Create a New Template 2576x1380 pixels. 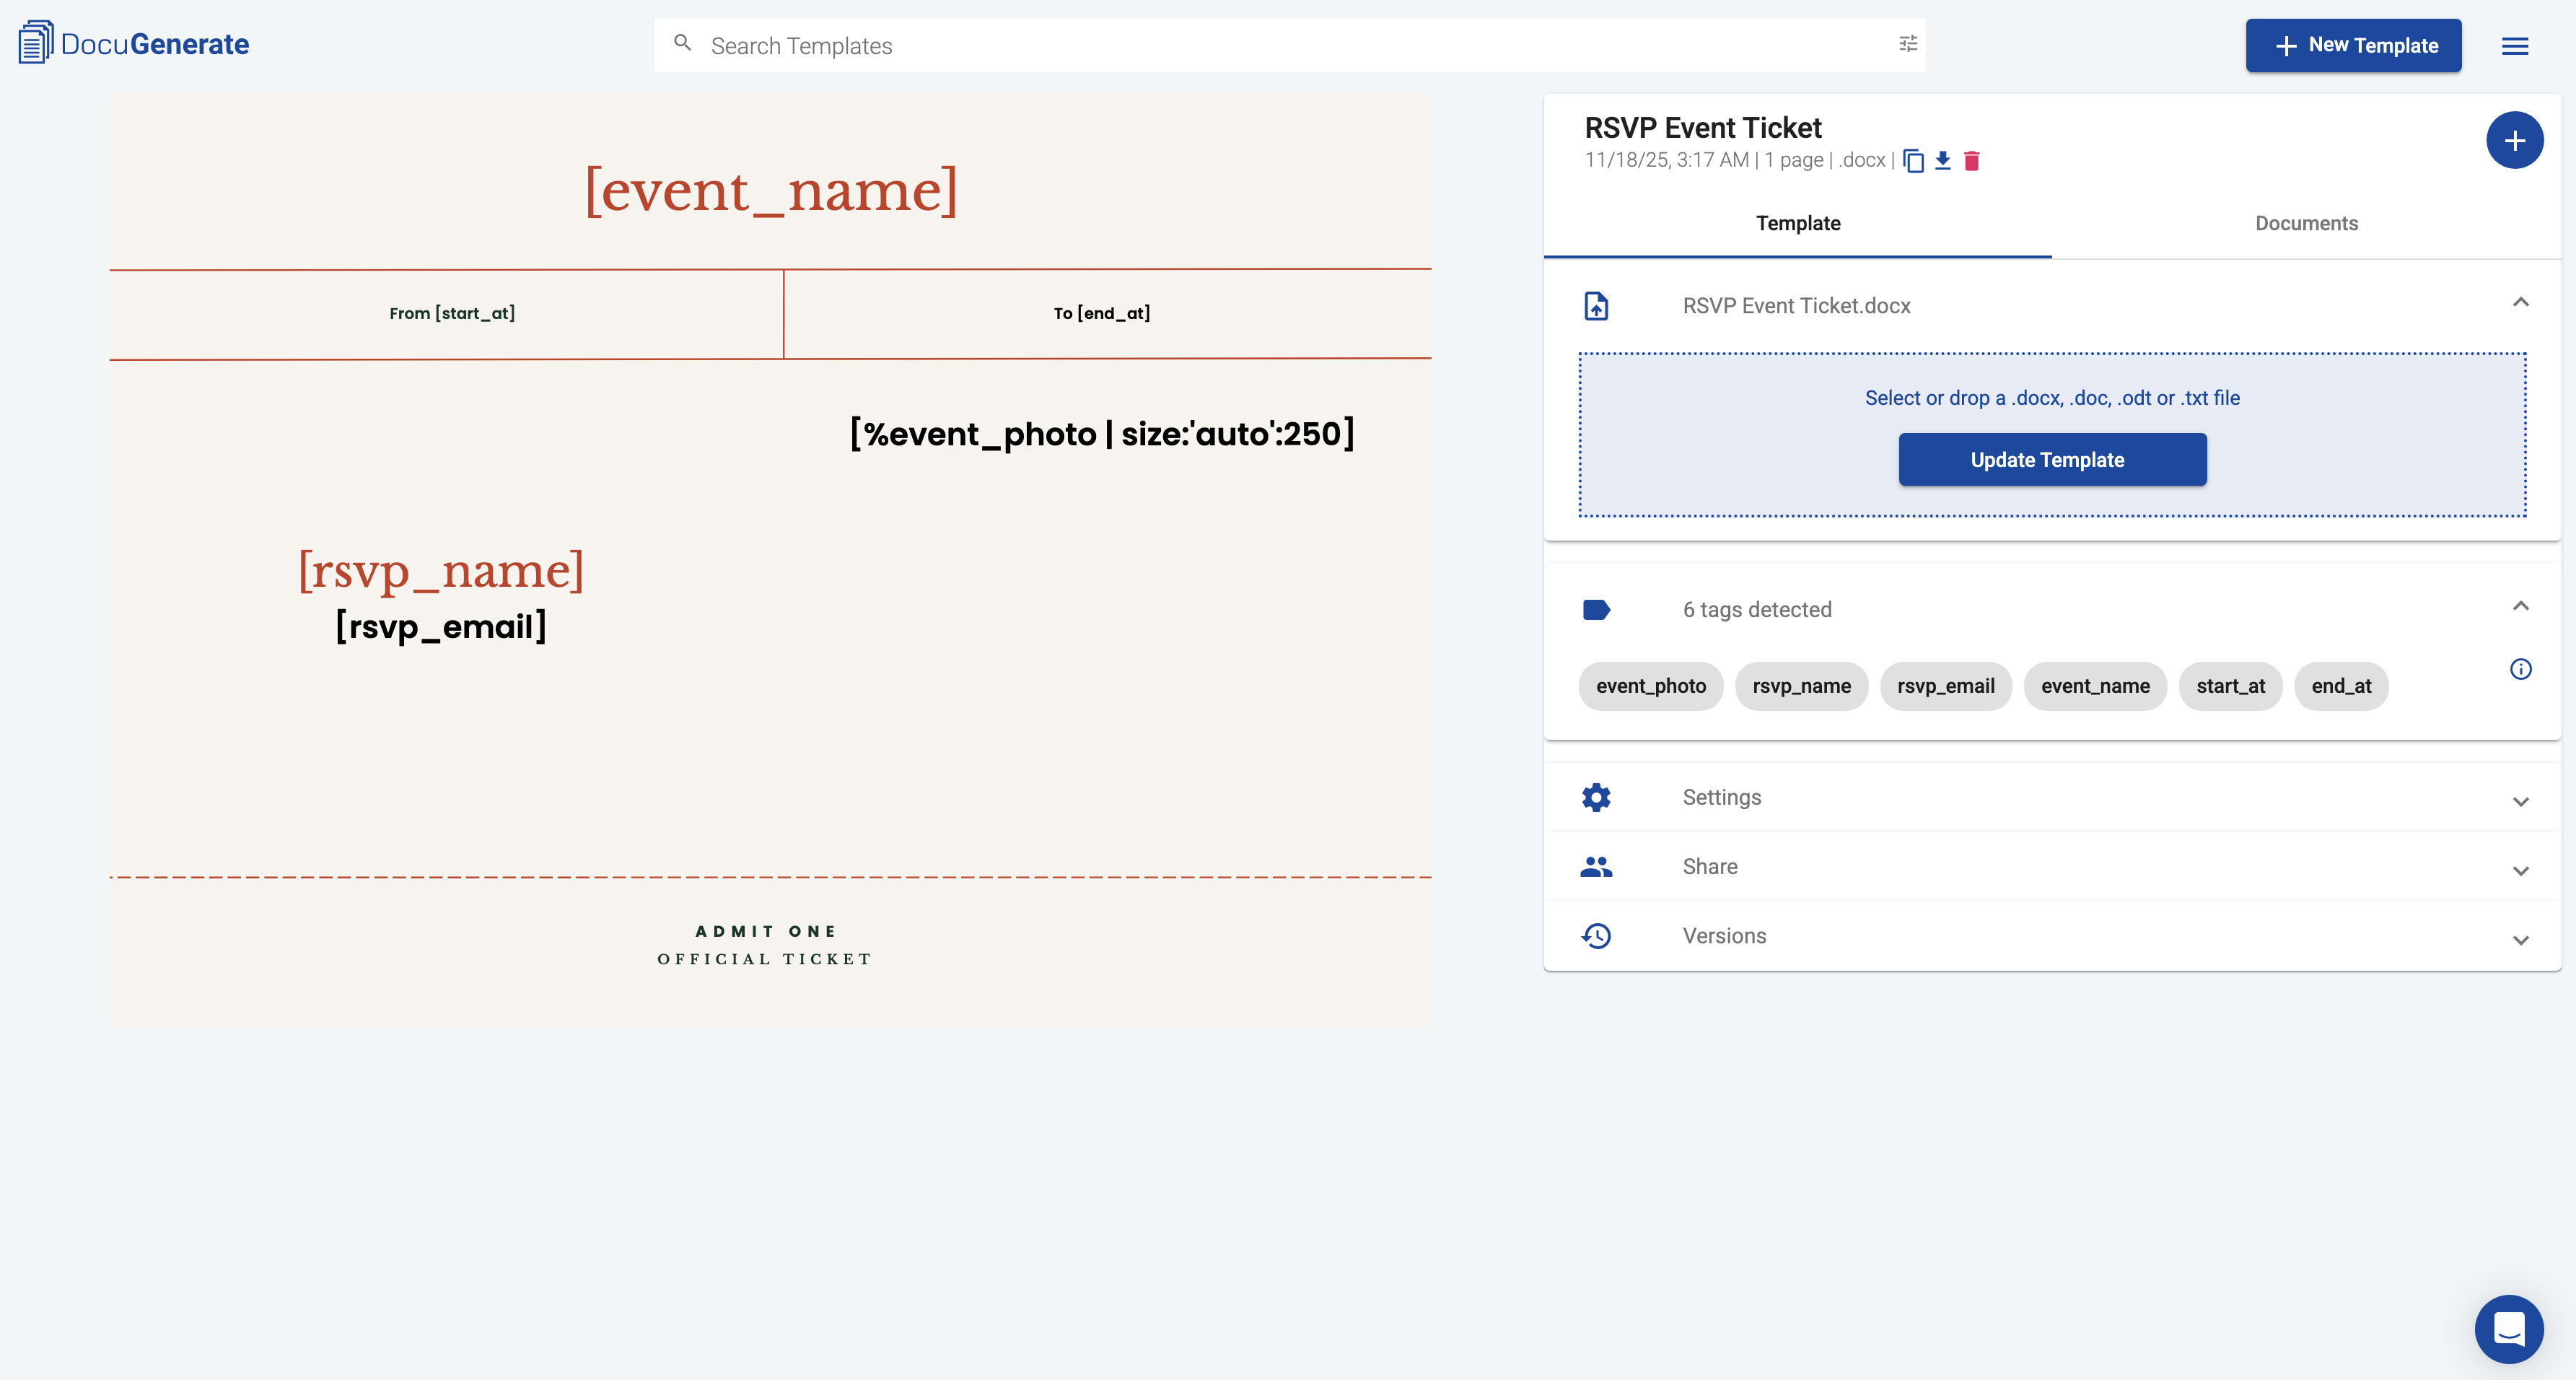[2353, 45]
